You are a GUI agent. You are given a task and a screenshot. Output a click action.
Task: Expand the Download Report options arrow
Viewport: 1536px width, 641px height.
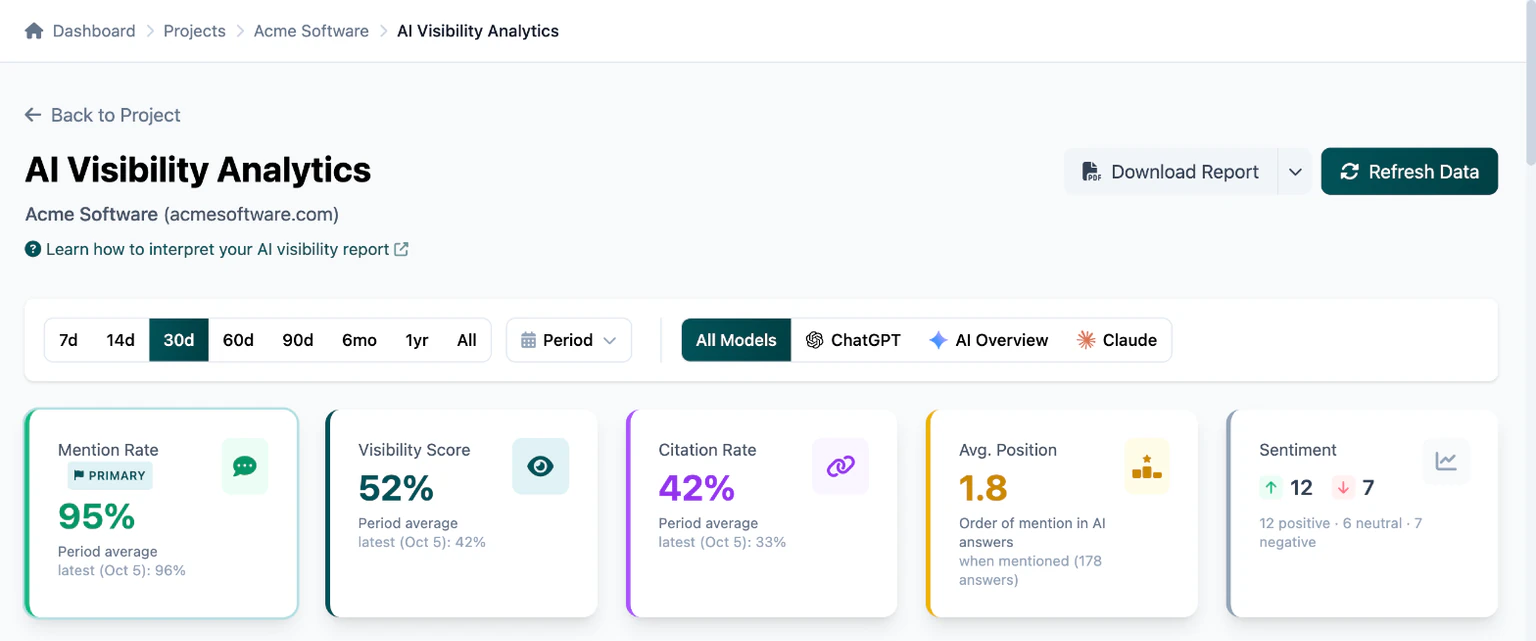pyautogui.click(x=1295, y=172)
